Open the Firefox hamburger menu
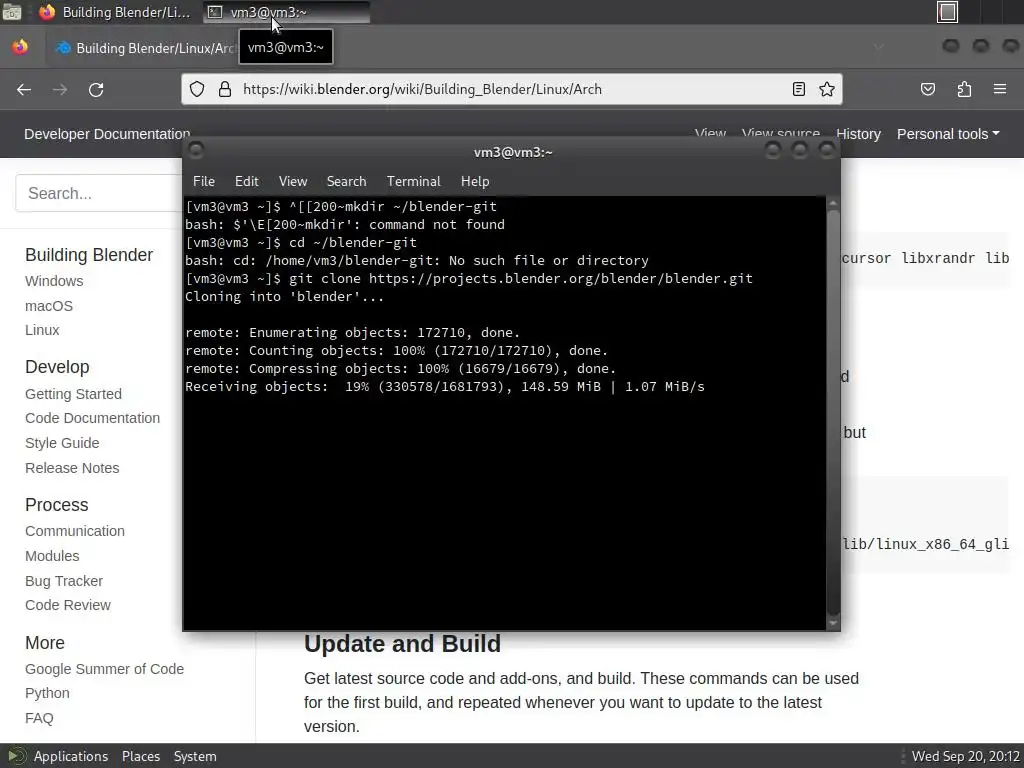Viewport: 1024px width, 768px height. 1000,89
